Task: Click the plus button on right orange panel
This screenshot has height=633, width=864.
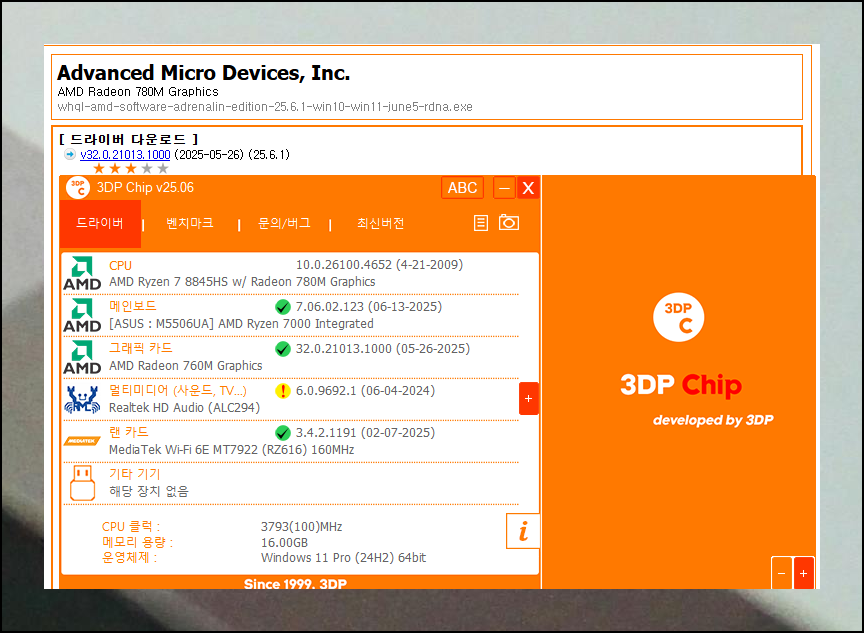Action: [x=804, y=573]
